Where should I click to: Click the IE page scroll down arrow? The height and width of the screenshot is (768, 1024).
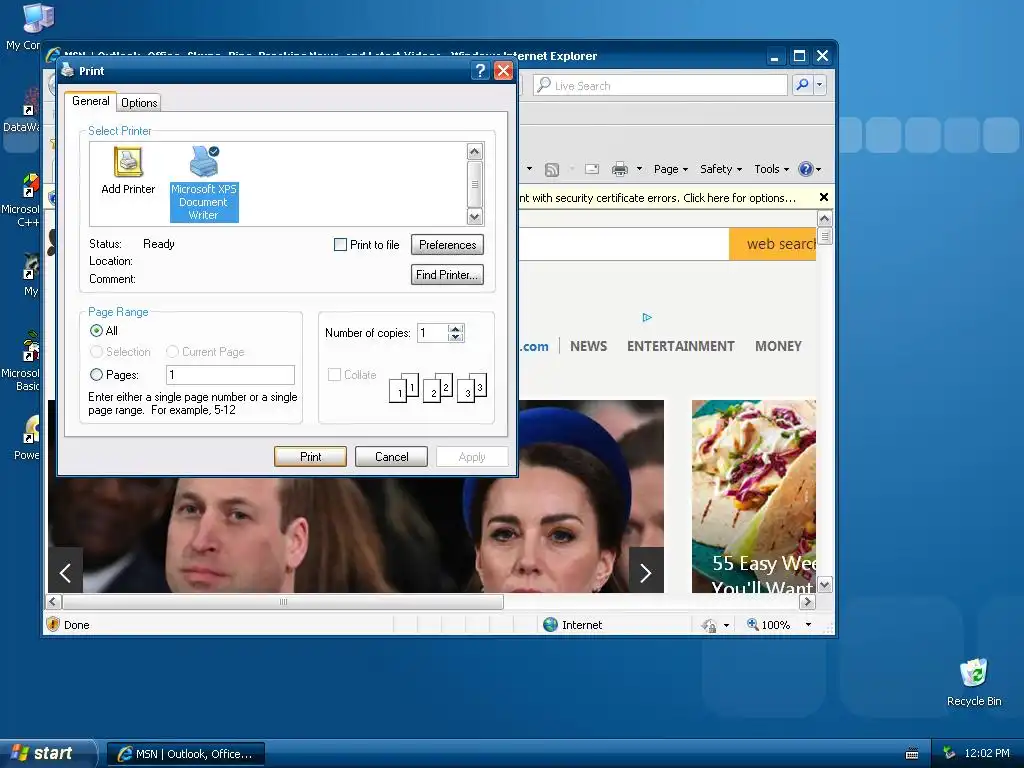point(825,585)
